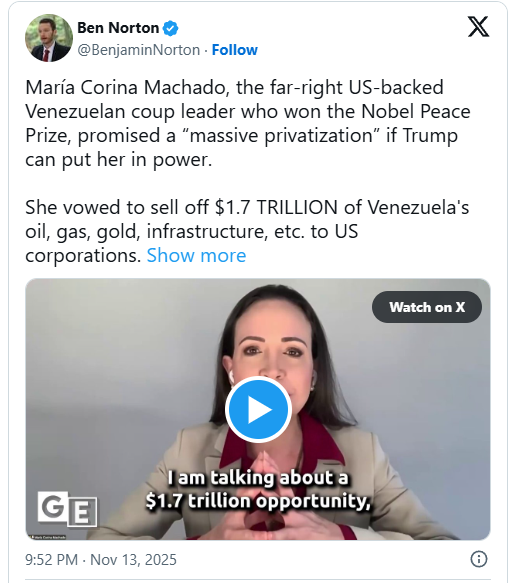Open the X logo in the tweet corner

pos(478,26)
